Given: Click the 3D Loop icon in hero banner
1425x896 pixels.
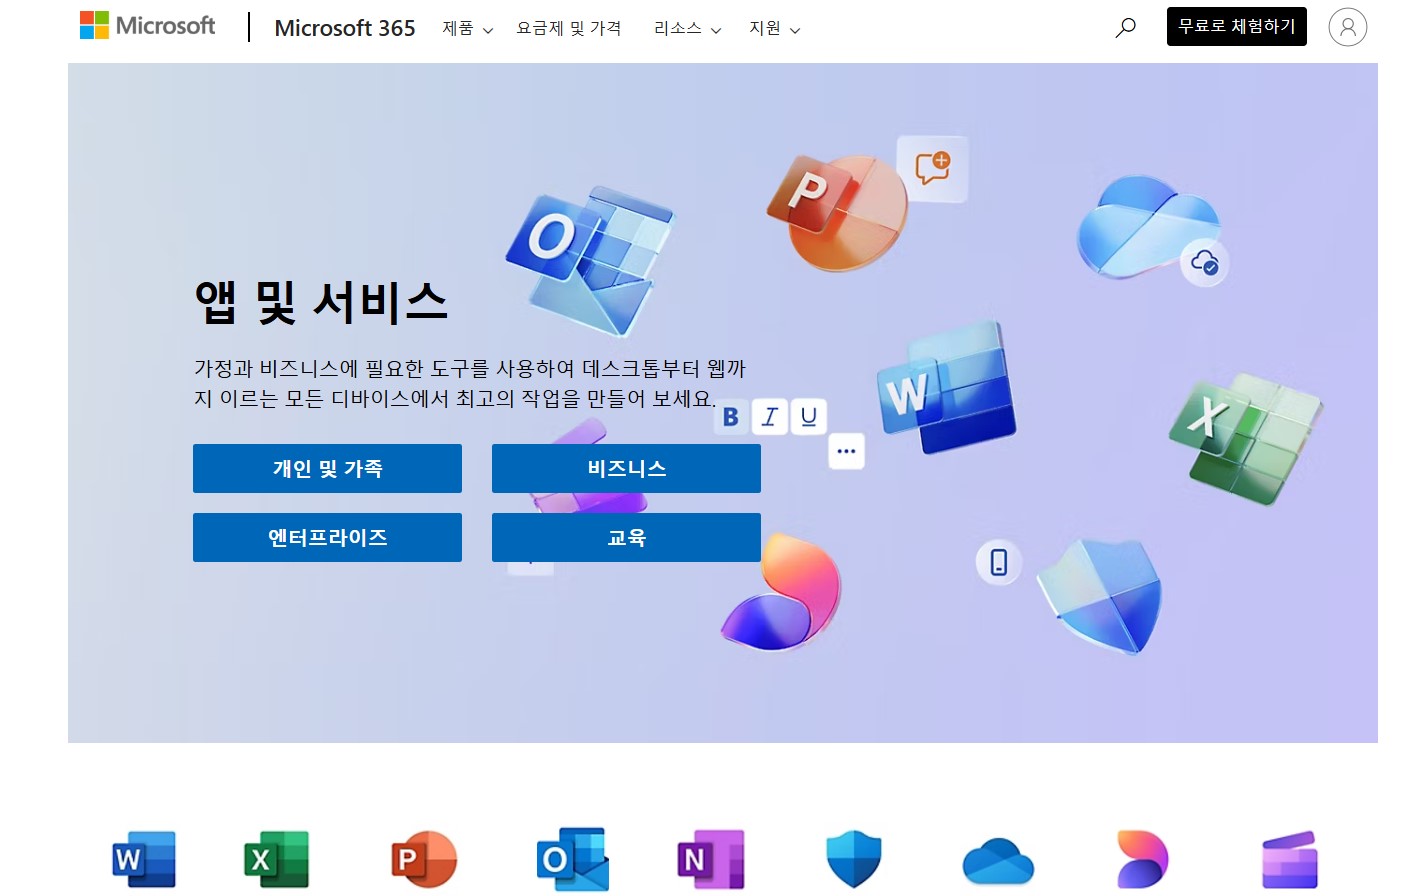Looking at the screenshot, I should click(782, 592).
